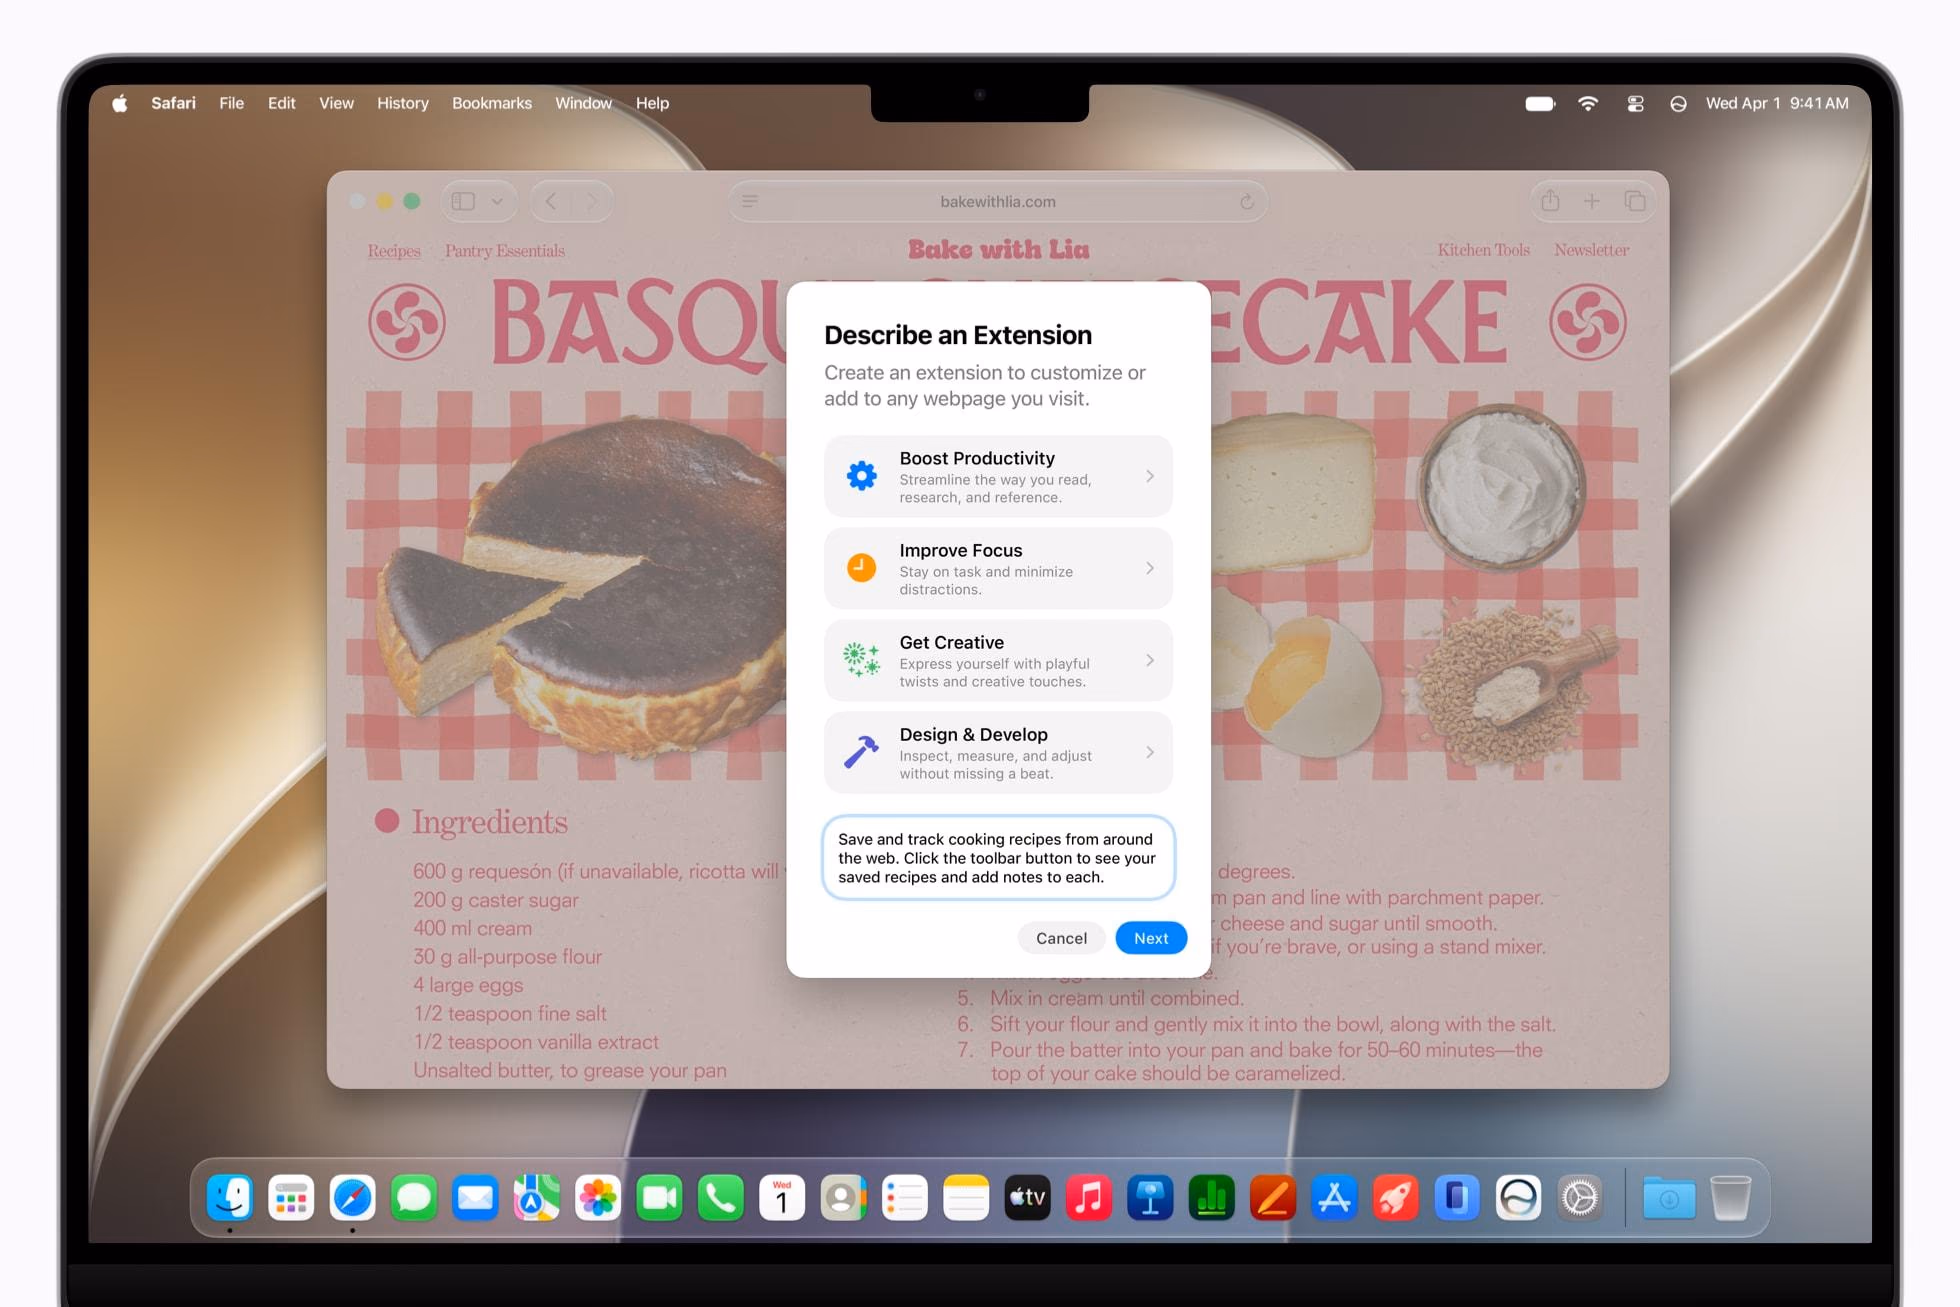Launch Music from the Dock
The image size is (1960, 1307).
(x=1089, y=1197)
